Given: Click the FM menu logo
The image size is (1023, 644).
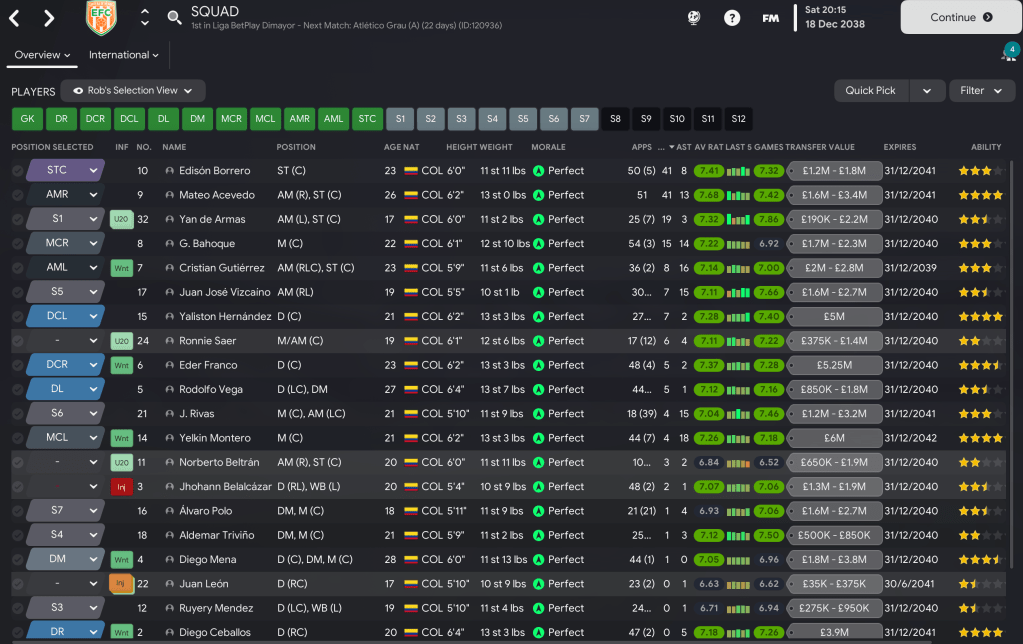Looking at the screenshot, I should (x=770, y=17).
